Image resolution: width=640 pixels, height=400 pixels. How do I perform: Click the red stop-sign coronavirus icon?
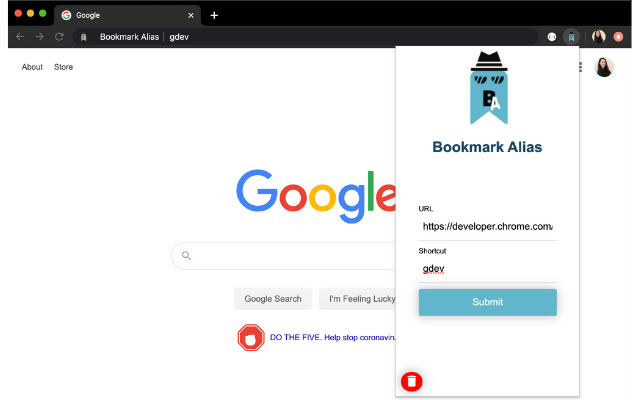(251, 338)
